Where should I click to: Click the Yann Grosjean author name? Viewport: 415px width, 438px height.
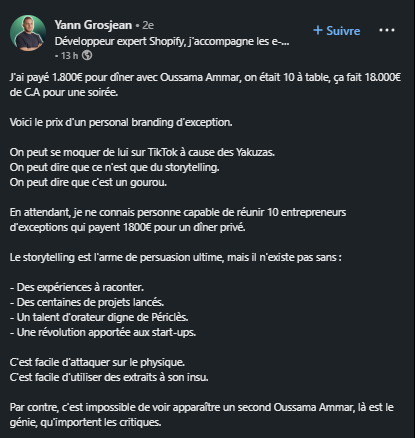(93, 25)
